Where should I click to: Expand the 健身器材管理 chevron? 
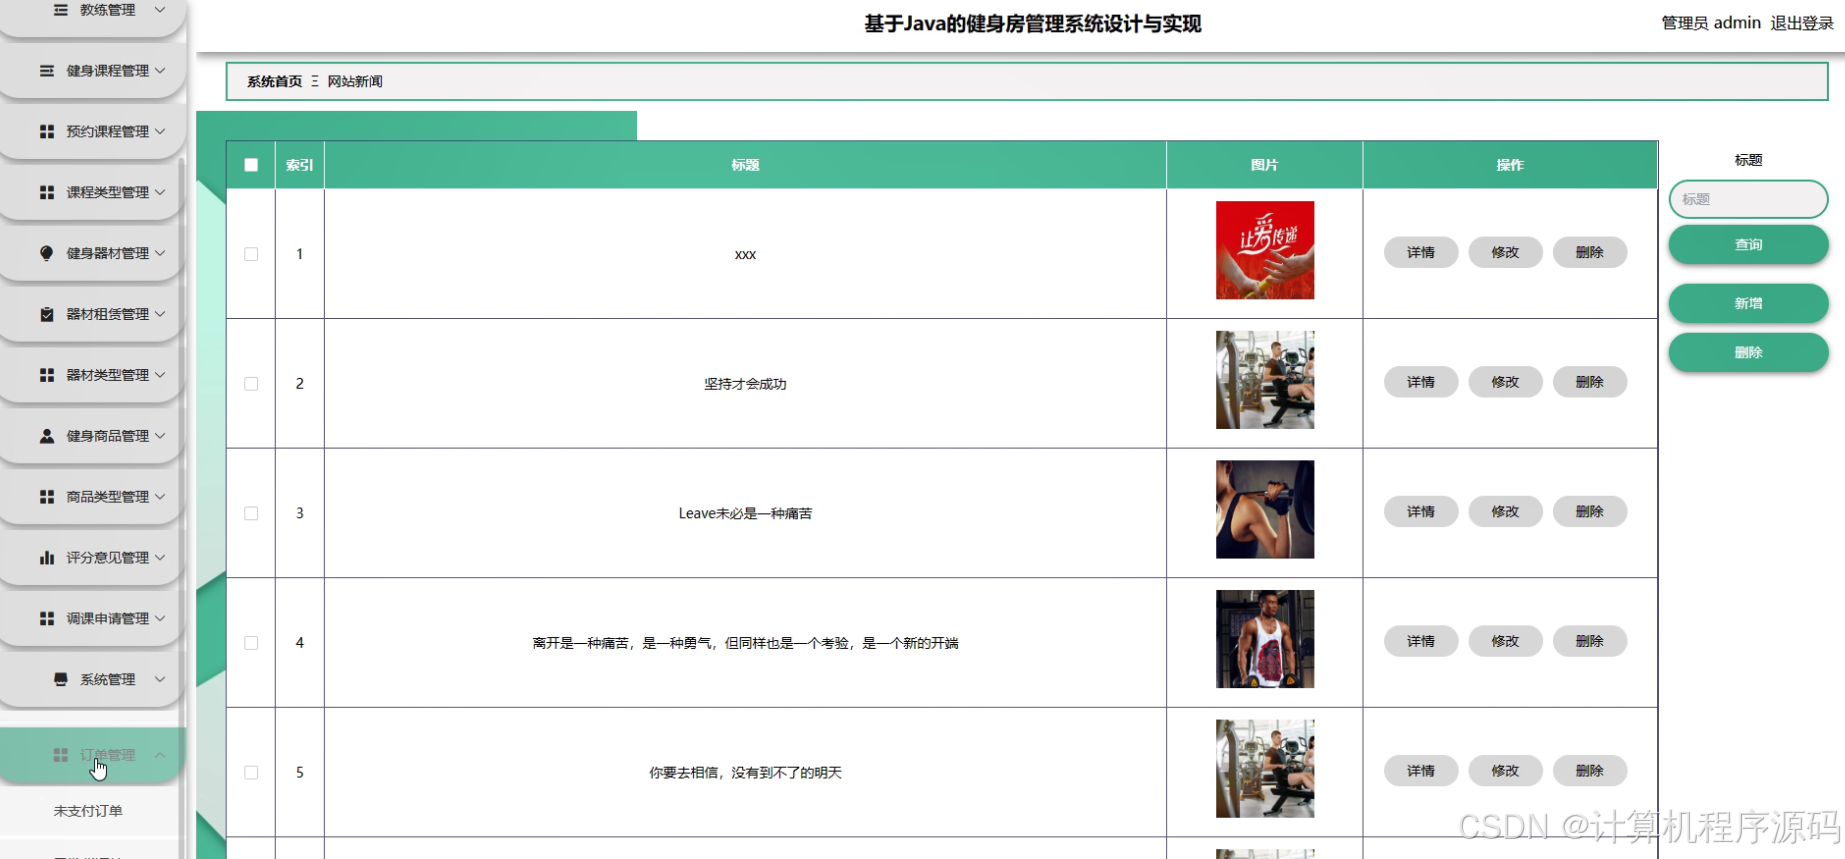pos(160,253)
